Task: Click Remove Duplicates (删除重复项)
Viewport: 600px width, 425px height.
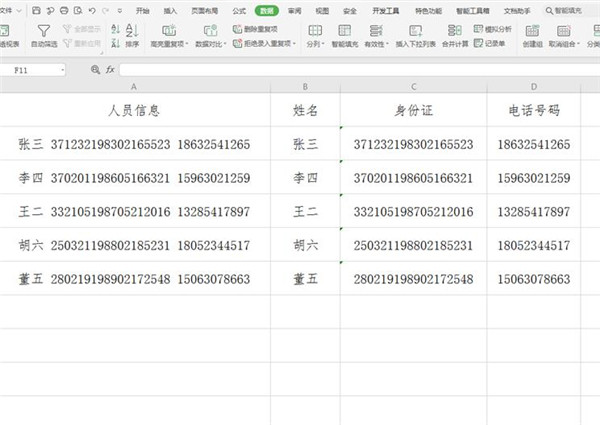Action: (x=255, y=29)
